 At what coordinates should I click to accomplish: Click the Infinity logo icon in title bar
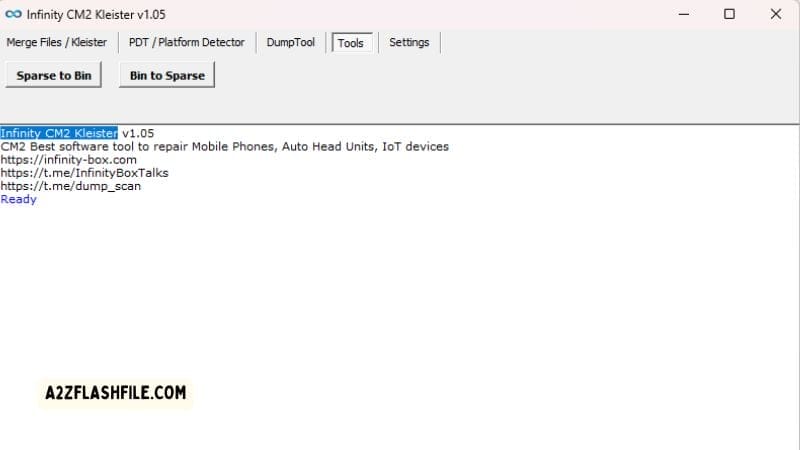[13, 14]
